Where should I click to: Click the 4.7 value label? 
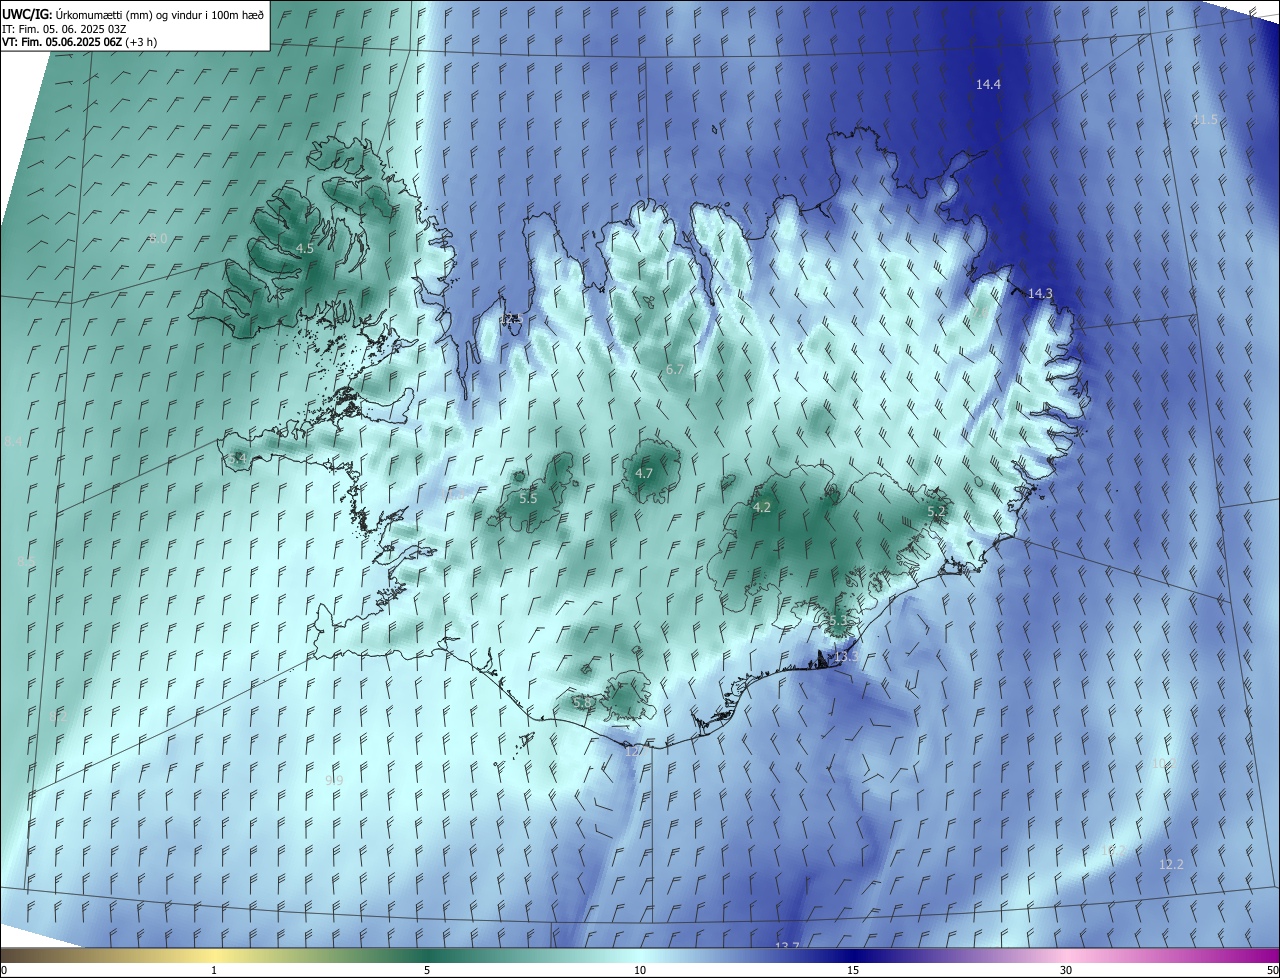click(644, 473)
